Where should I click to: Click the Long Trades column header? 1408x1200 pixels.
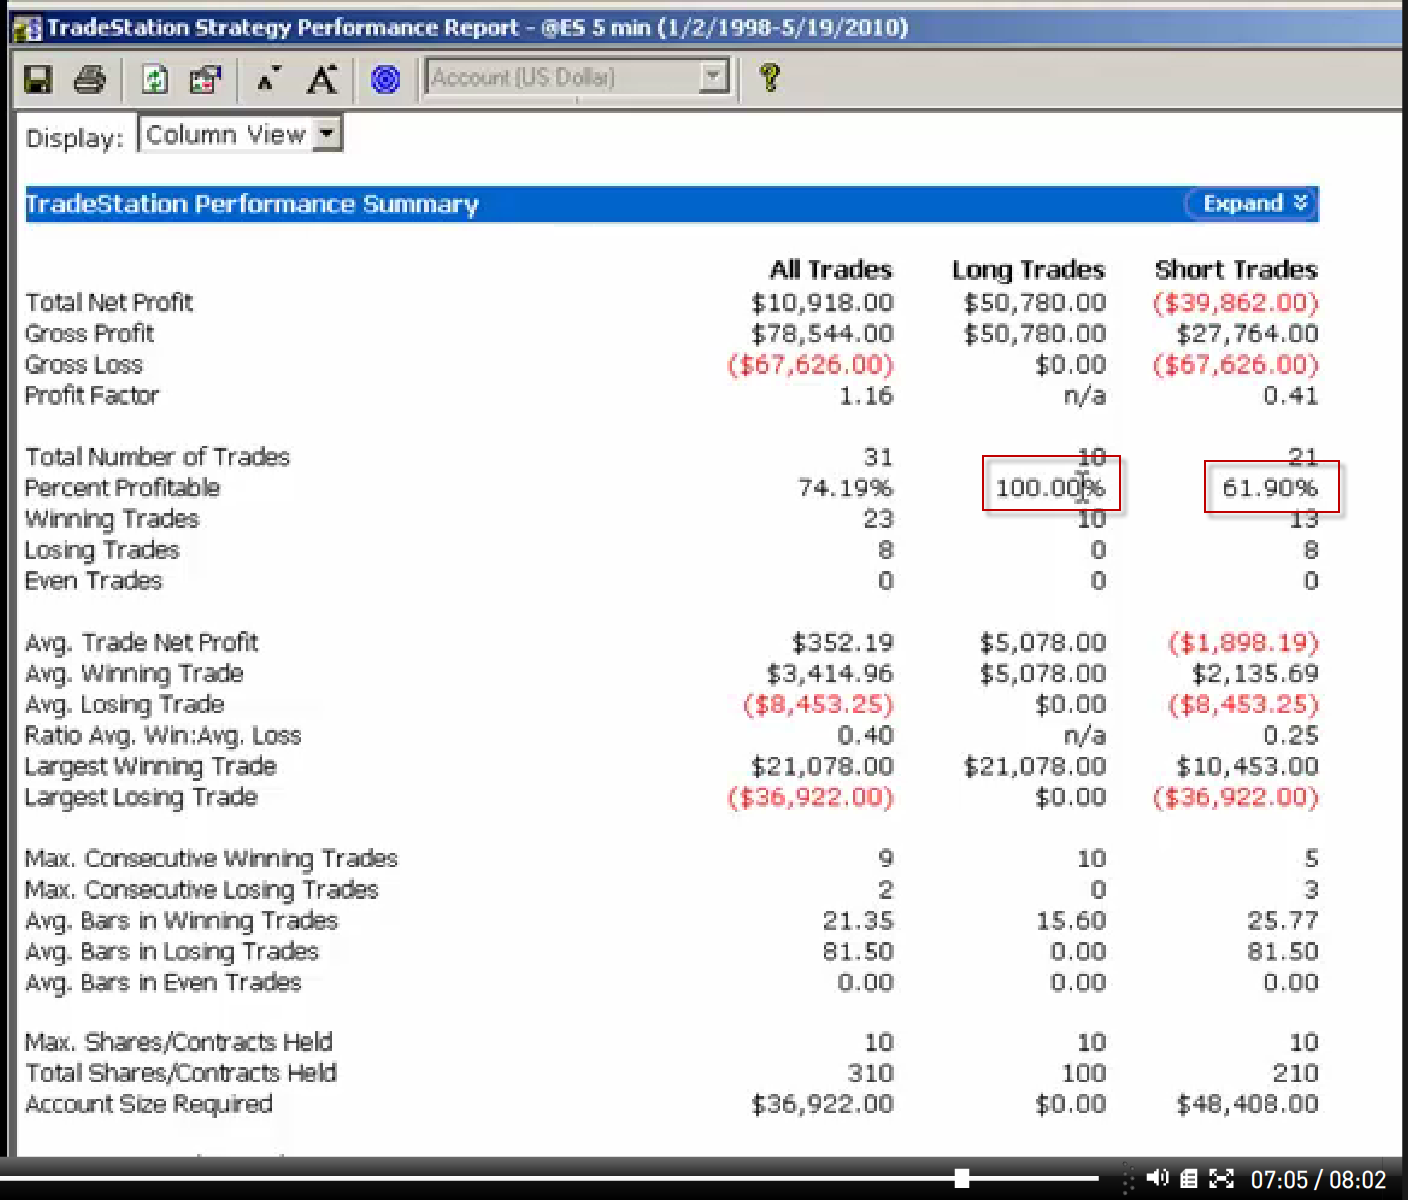pos(1028,270)
